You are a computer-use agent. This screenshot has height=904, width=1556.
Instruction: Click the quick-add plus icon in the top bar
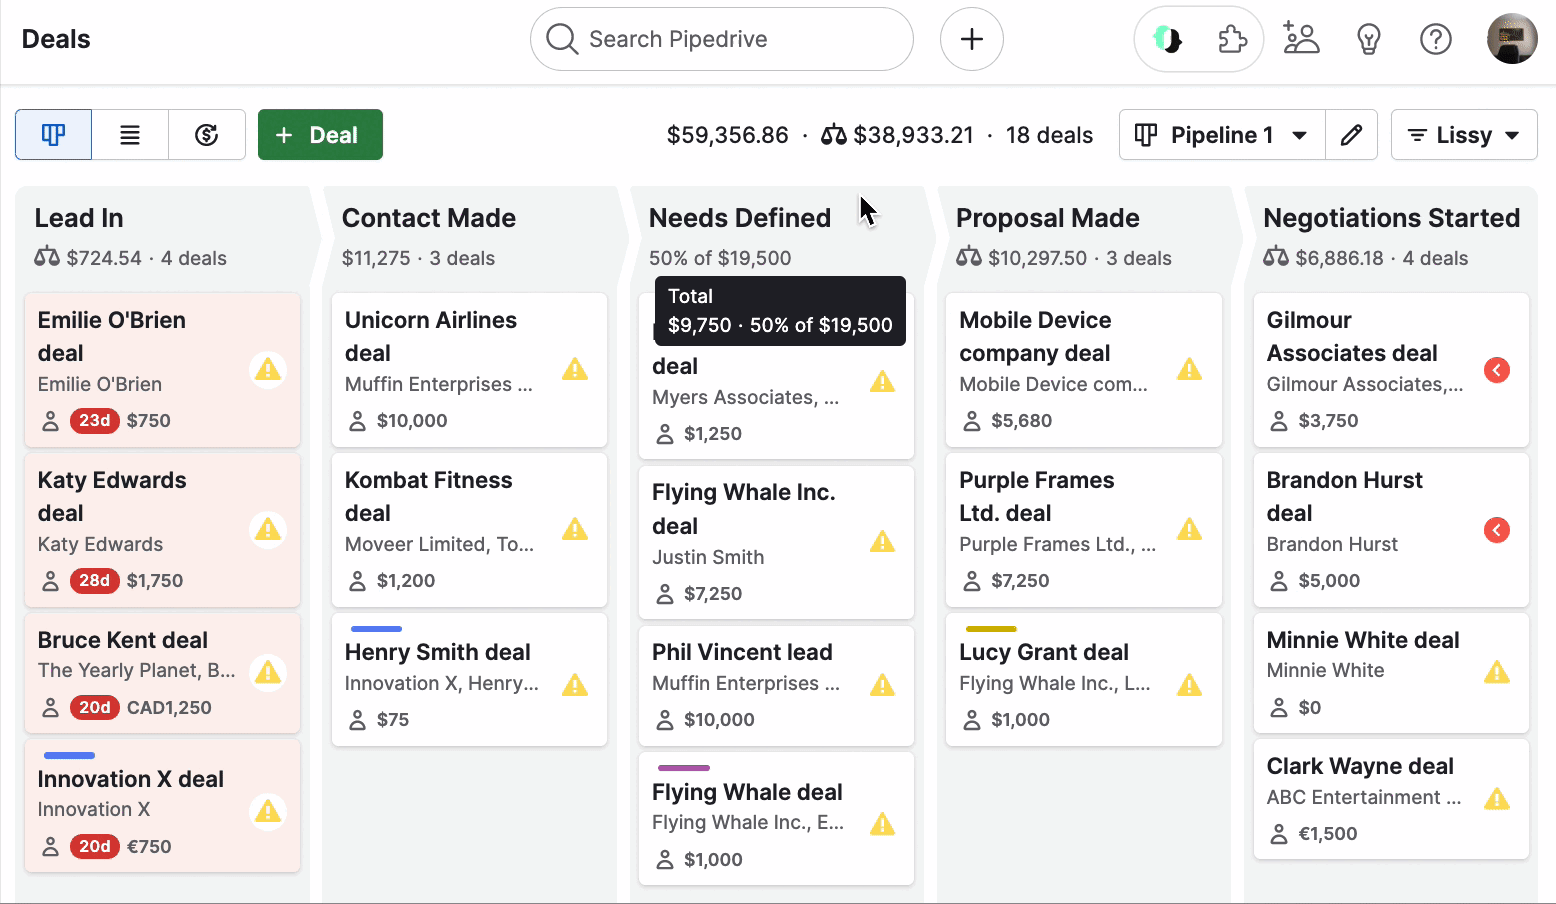tap(971, 39)
